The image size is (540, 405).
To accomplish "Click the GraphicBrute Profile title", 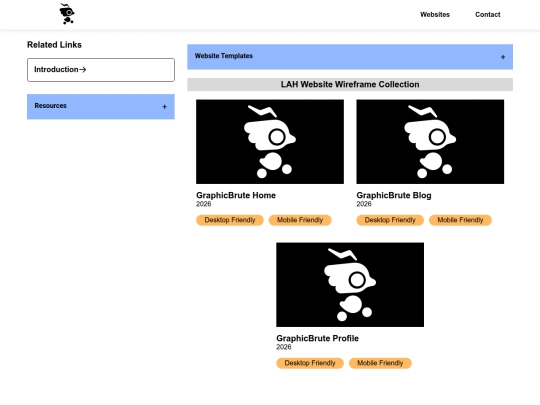I will click(318, 338).
